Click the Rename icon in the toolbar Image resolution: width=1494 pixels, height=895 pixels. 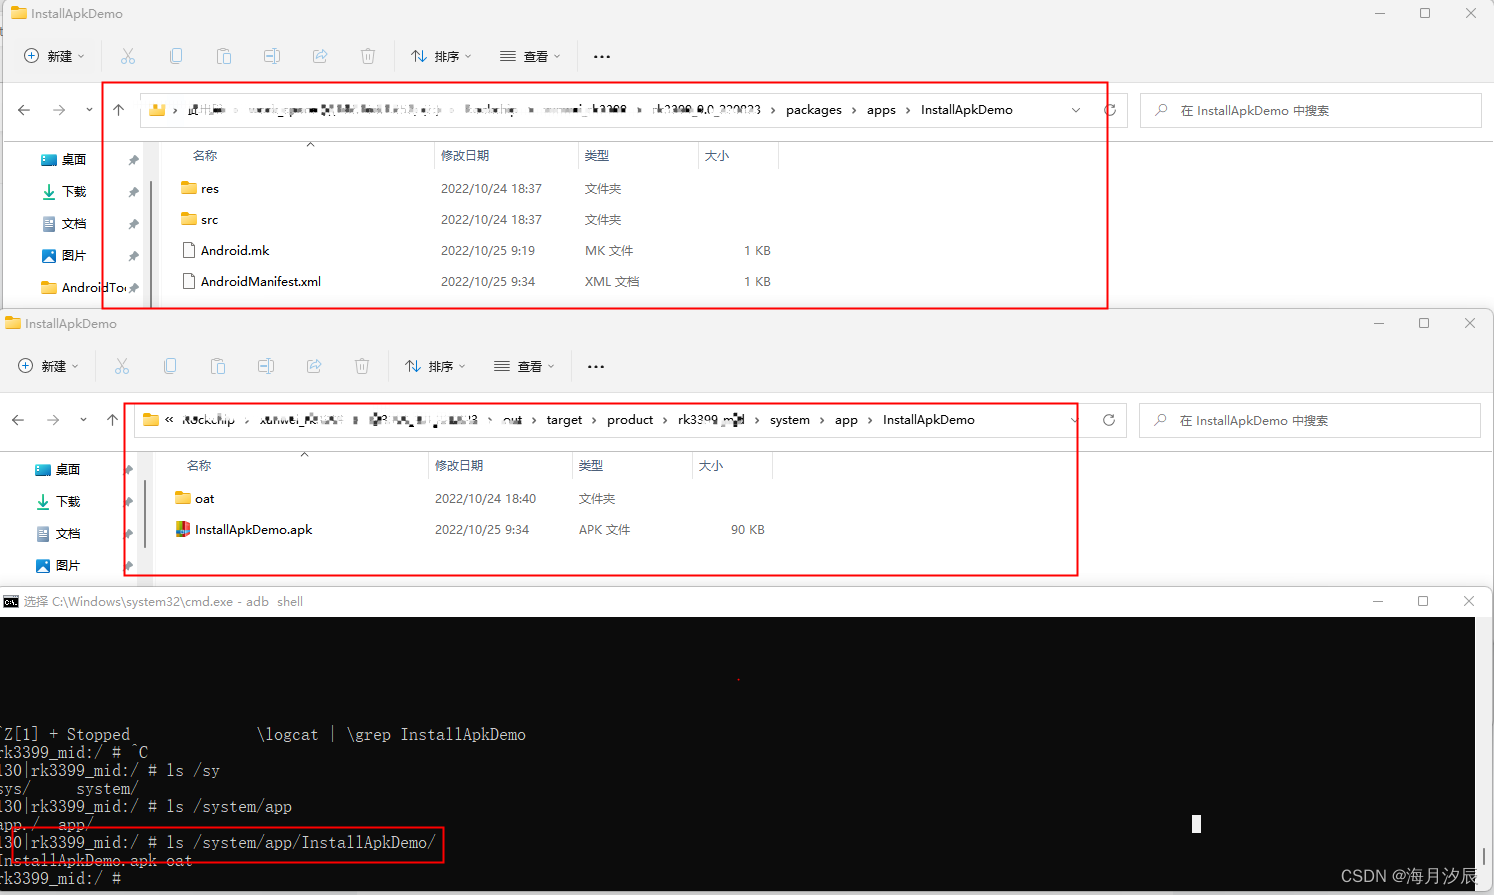[x=272, y=56]
